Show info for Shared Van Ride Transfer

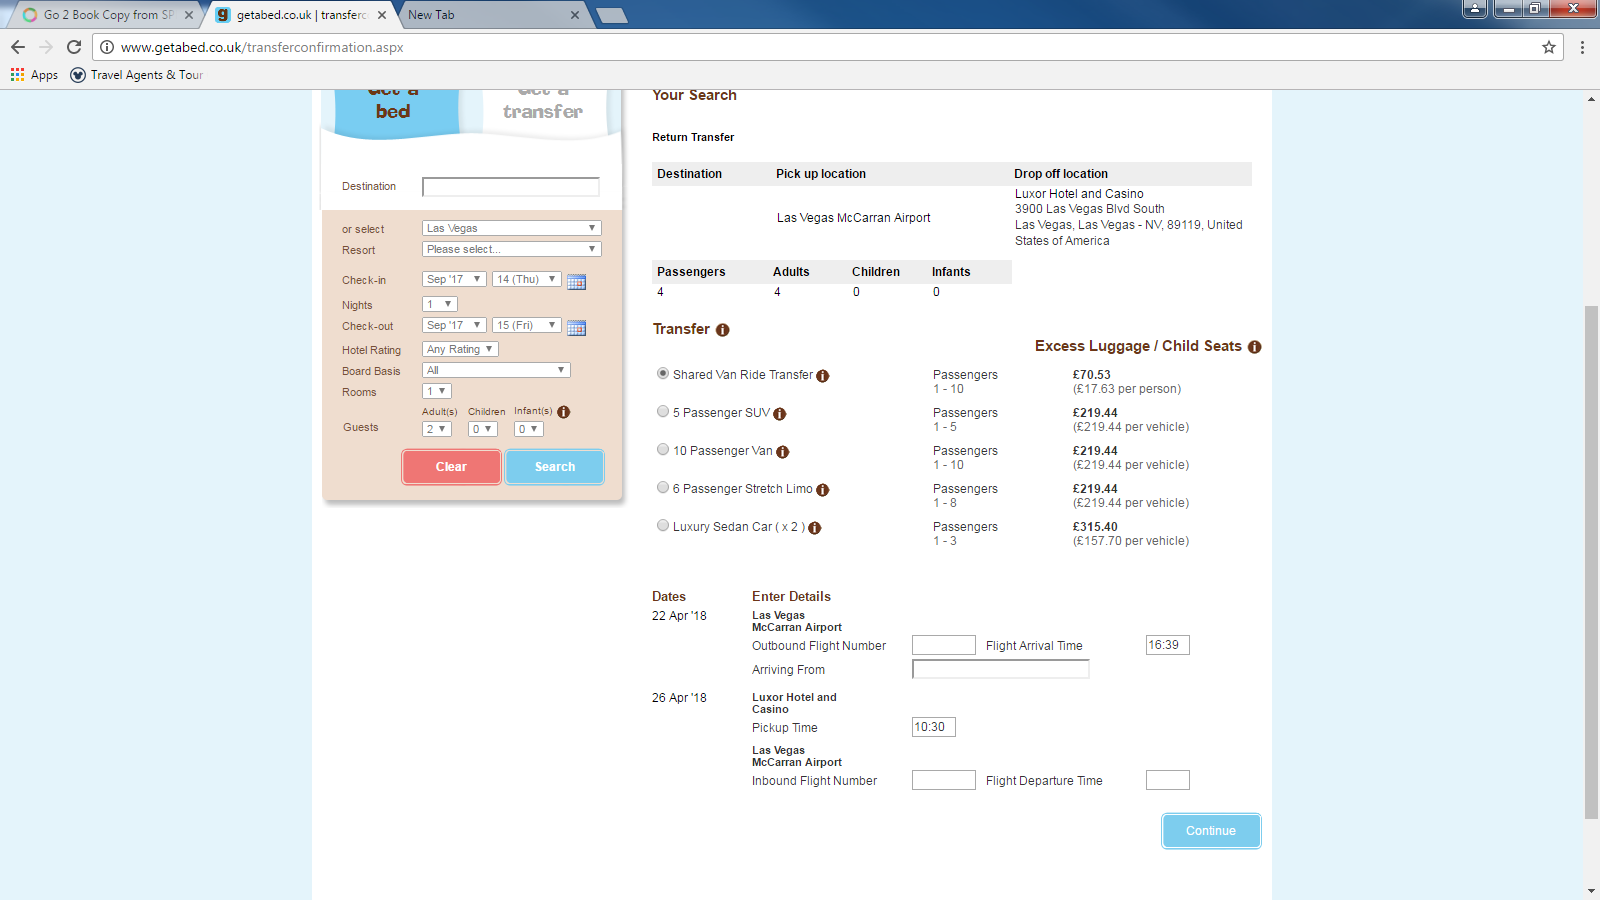click(x=822, y=376)
